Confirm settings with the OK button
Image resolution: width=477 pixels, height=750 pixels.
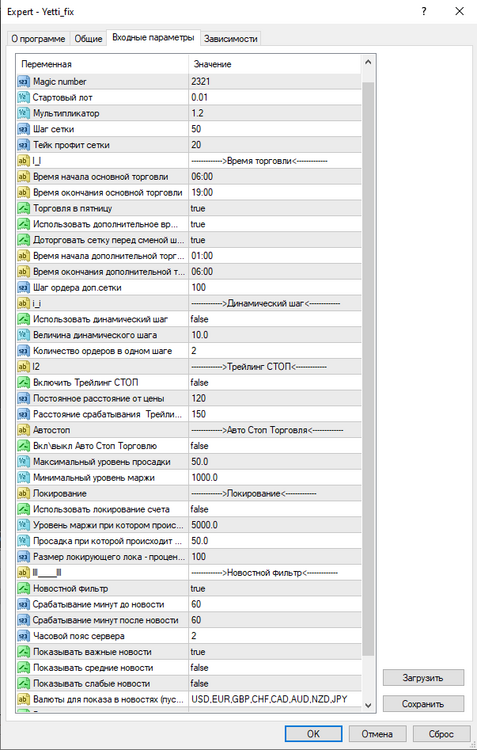[x=313, y=734]
